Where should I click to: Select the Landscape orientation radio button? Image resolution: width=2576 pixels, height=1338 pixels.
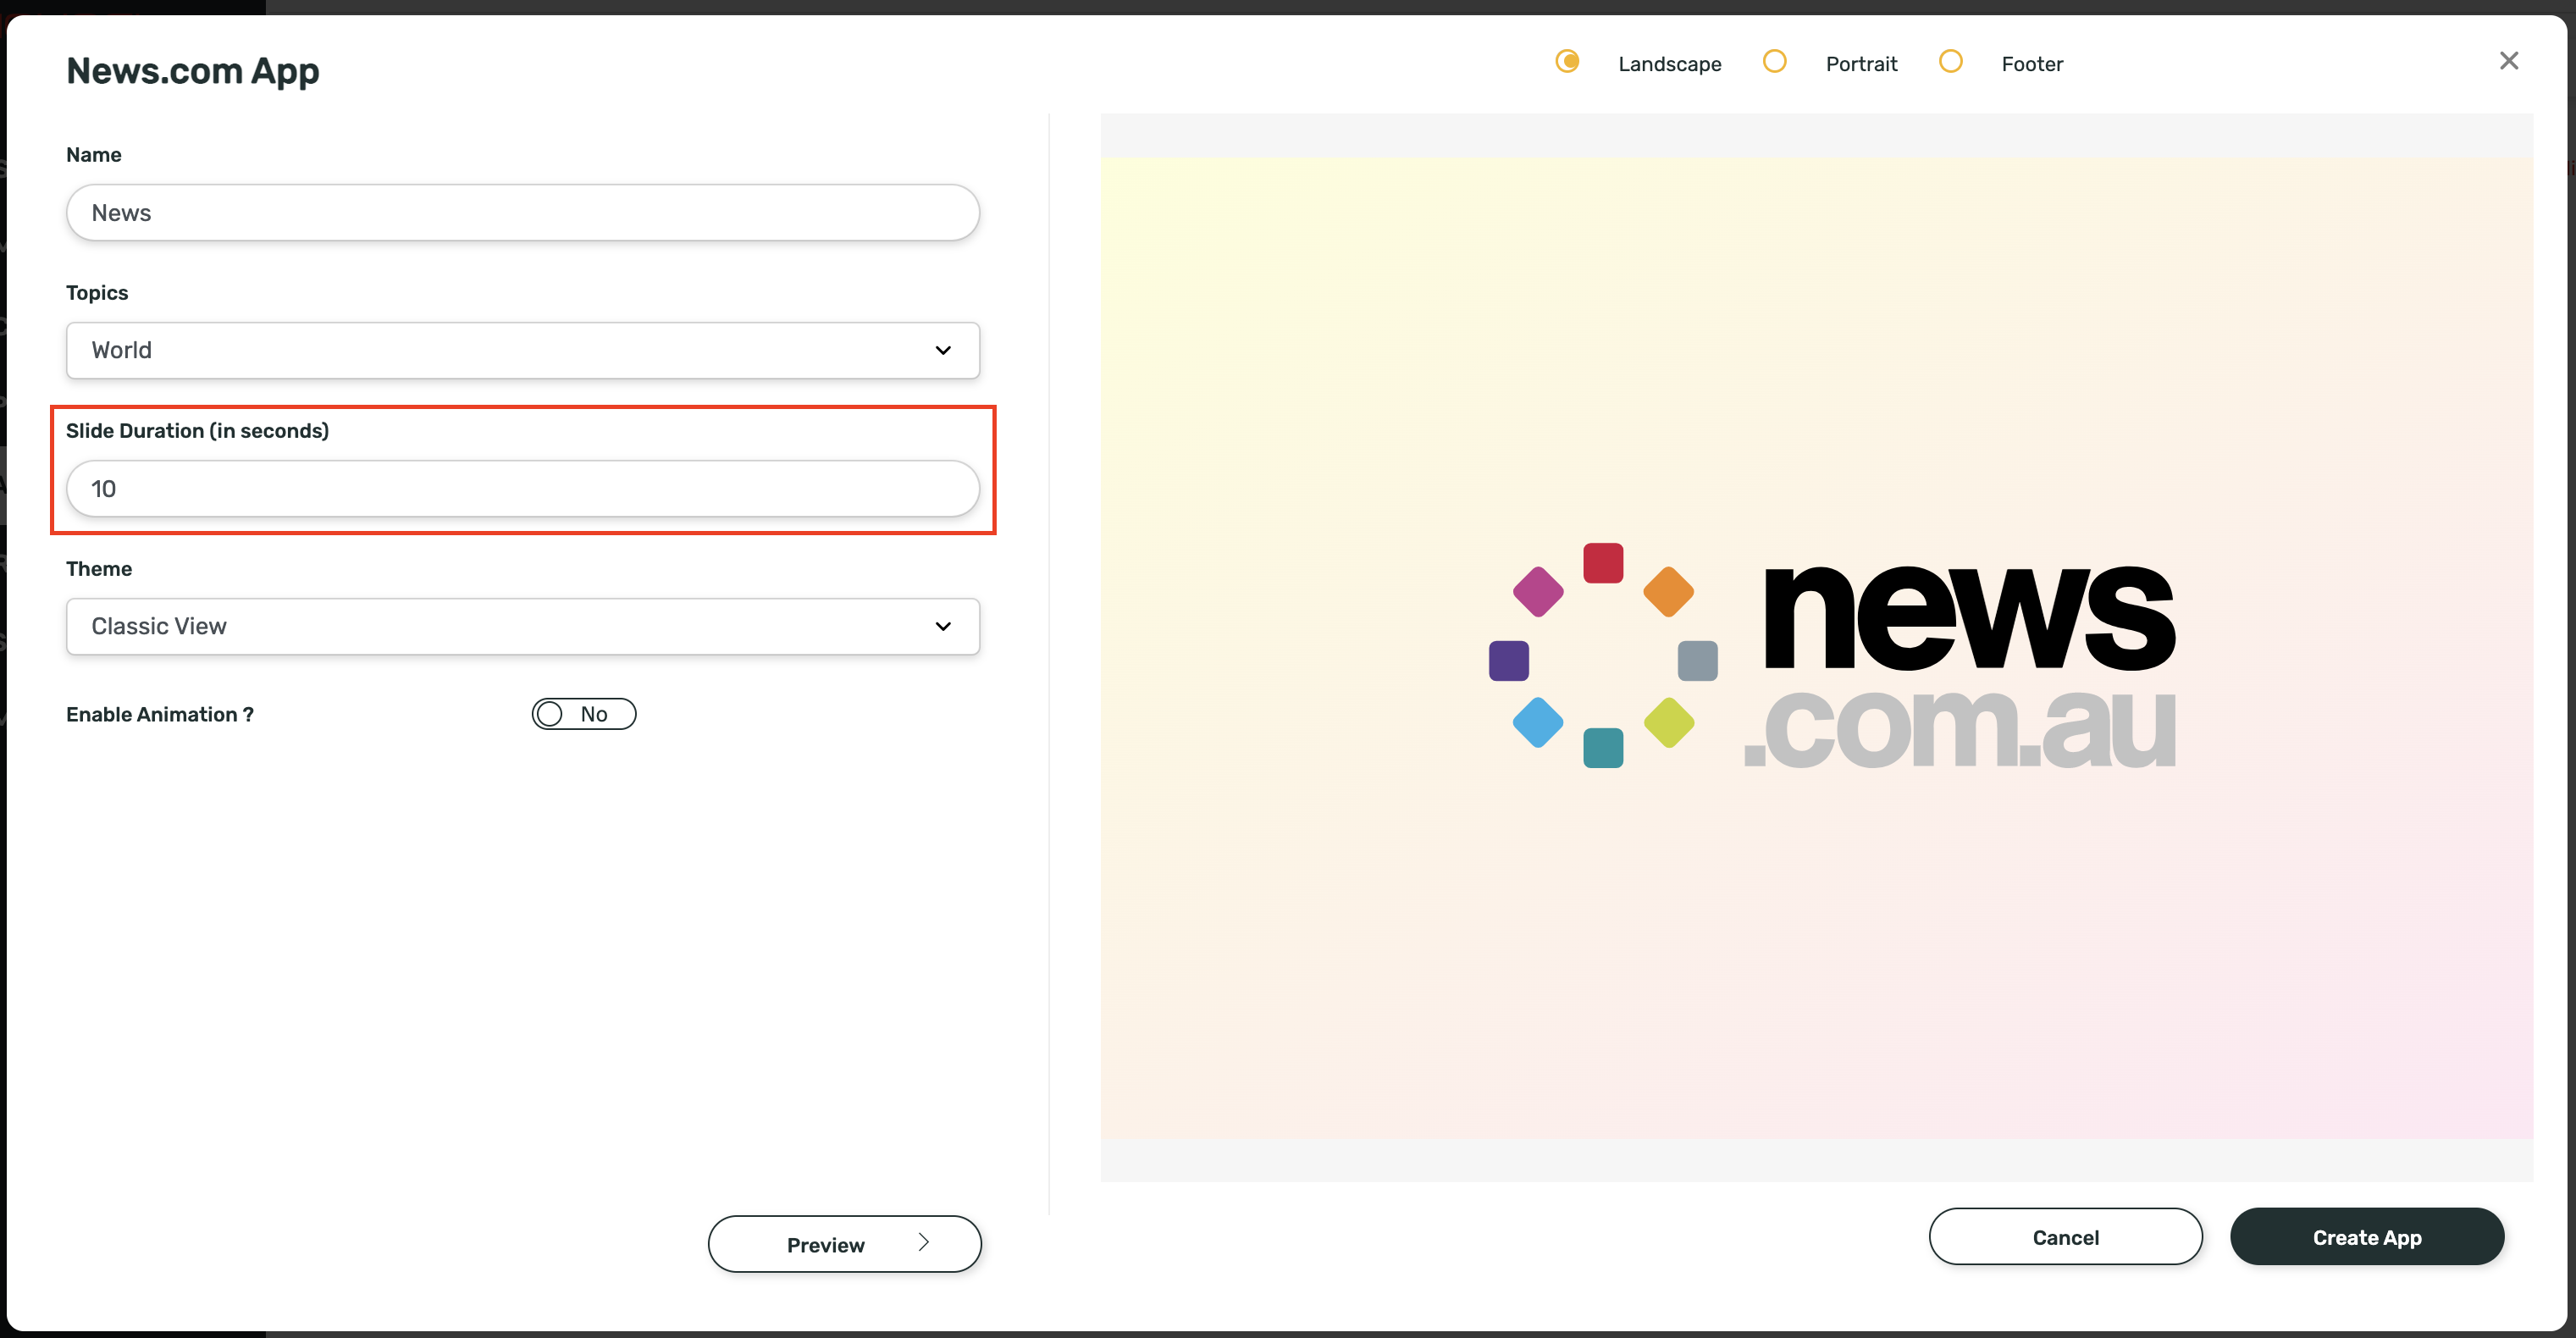click(x=1567, y=62)
